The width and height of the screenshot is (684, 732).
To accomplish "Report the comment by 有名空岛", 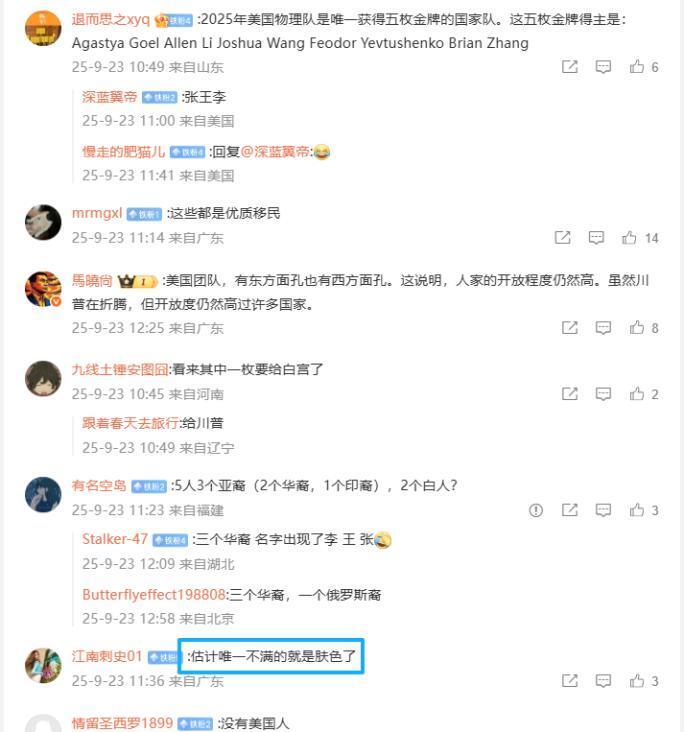I will pyautogui.click(x=536, y=510).
